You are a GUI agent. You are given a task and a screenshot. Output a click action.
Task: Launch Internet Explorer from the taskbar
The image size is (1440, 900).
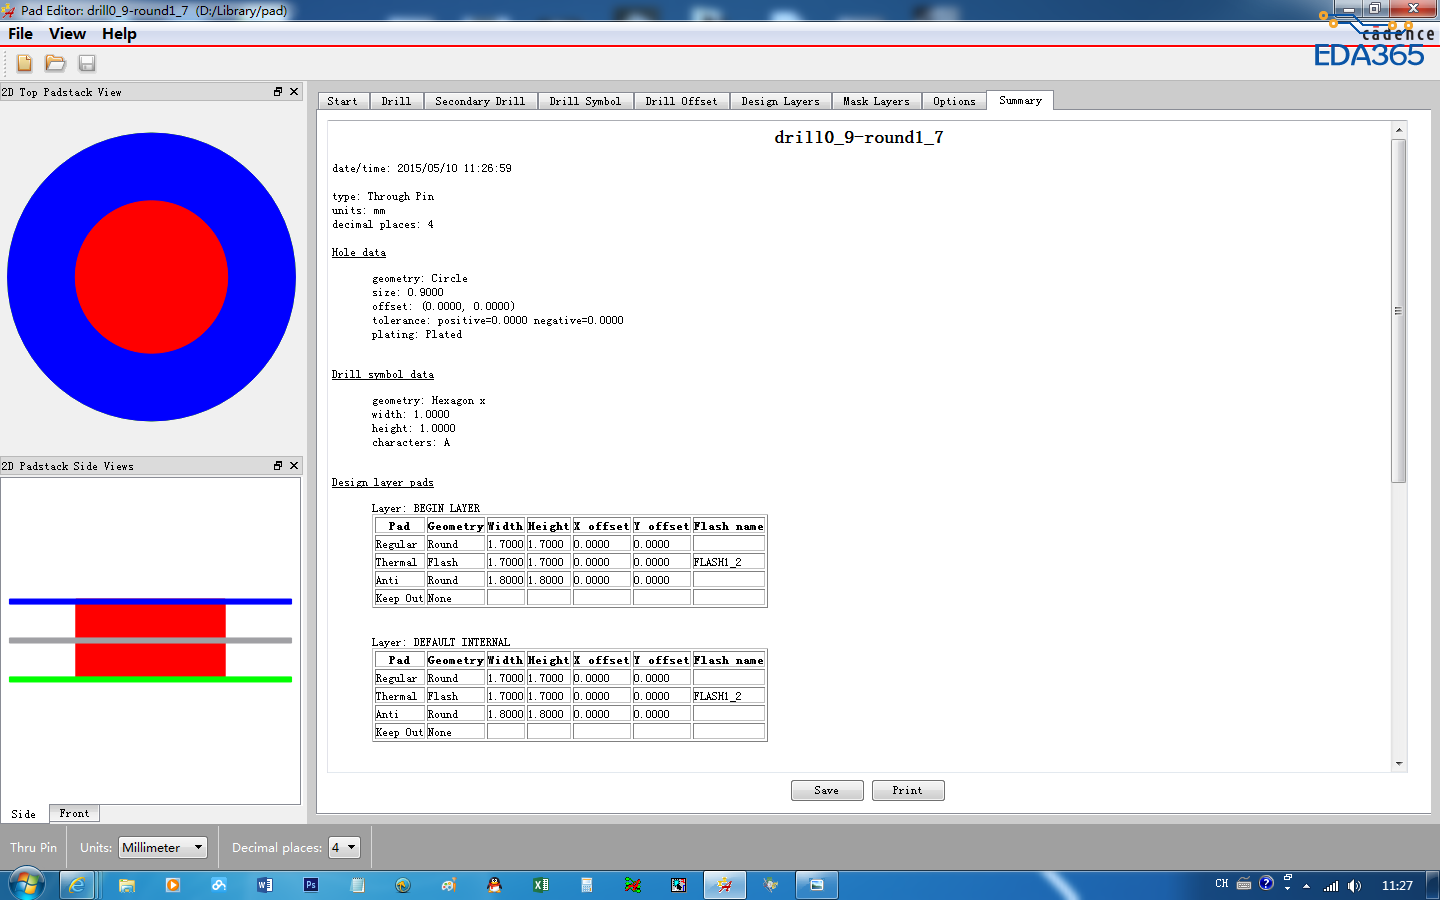point(76,885)
